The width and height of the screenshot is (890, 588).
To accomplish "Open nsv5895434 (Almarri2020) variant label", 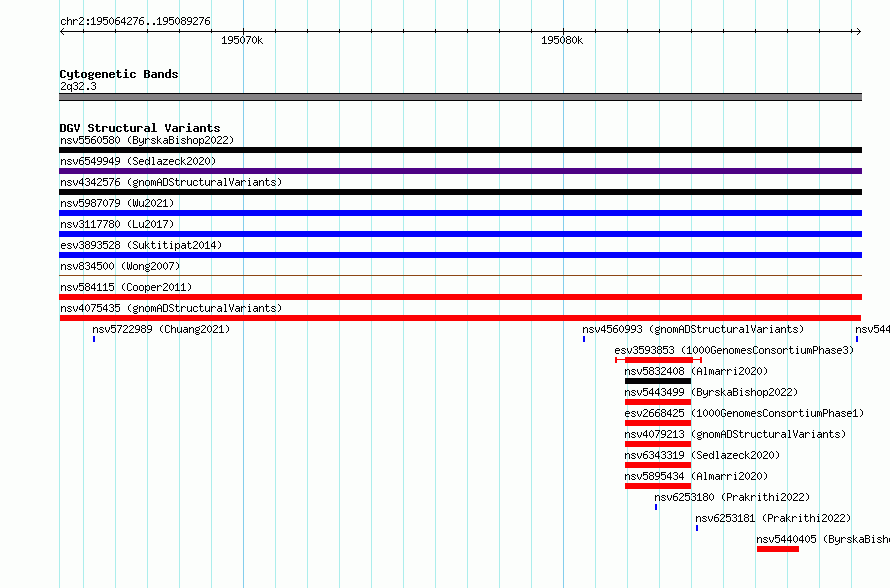I will pos(696,476).
